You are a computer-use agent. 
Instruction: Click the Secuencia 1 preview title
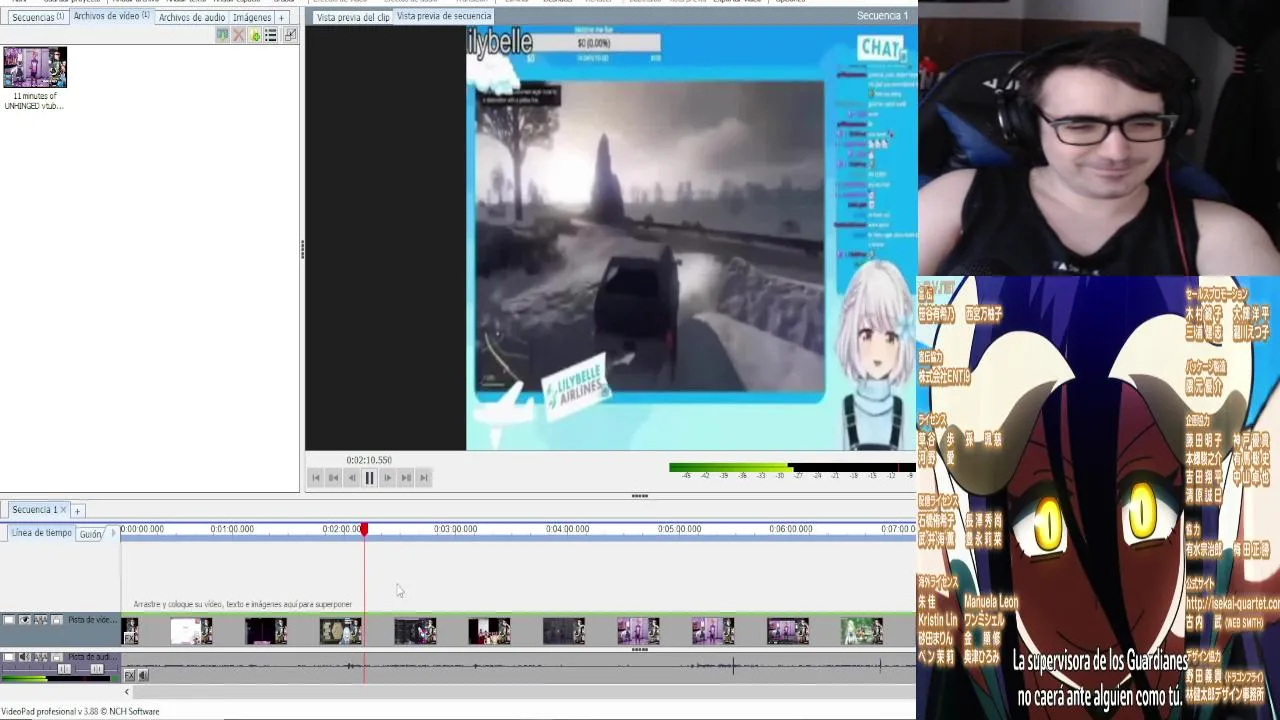click(x=882, y=16)
